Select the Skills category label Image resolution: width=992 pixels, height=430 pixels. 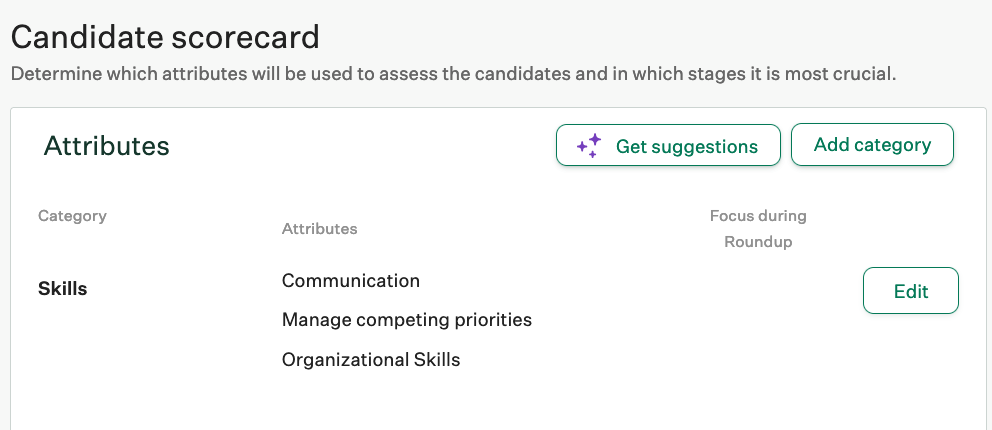(63, 289)
